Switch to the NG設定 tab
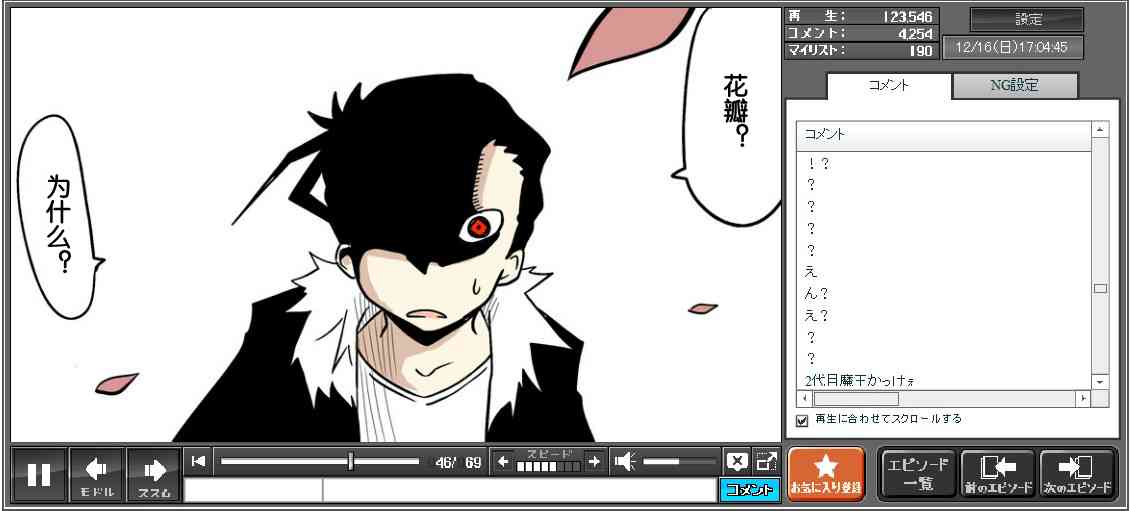1131x511 pixels. click(x=1014, y=86)
